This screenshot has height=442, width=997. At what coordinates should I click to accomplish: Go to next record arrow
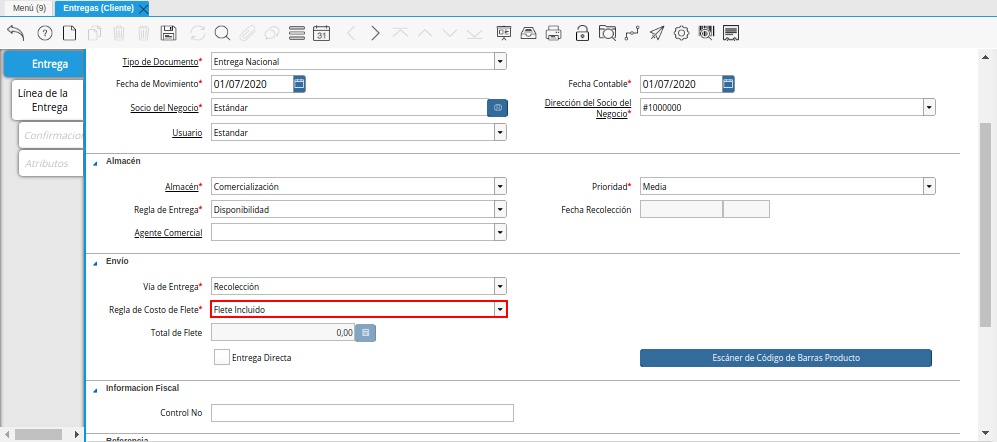coord(375,33)
